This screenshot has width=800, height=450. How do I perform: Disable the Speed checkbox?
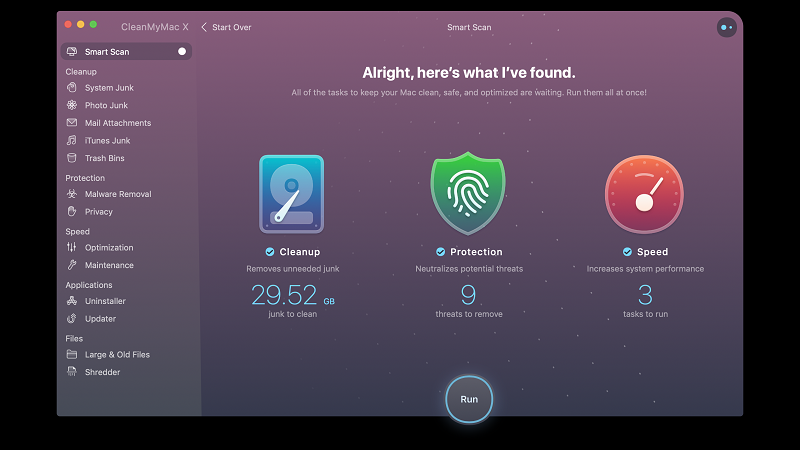[x=627, y=252]
